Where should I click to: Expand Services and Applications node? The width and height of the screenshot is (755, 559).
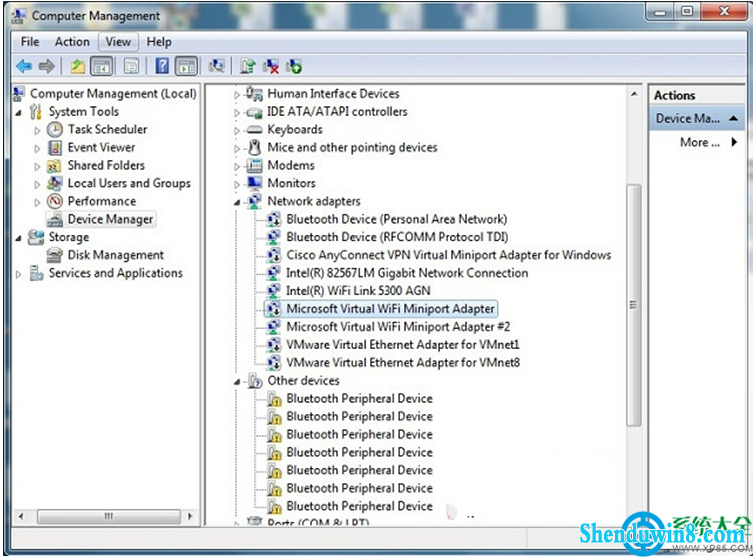pyautogui.click(x=19, y=274)
